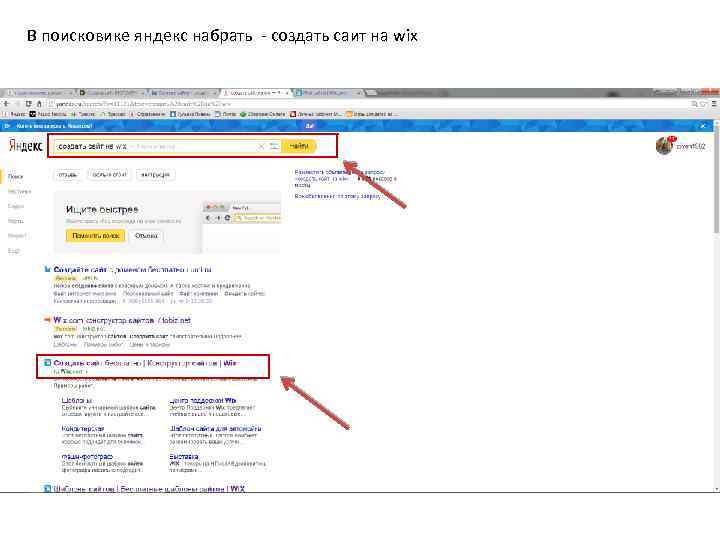Viewport: 720px width, 540px height.
Task: Open 'Все объявления по этому запросу' link
Action: click(338, 196)
